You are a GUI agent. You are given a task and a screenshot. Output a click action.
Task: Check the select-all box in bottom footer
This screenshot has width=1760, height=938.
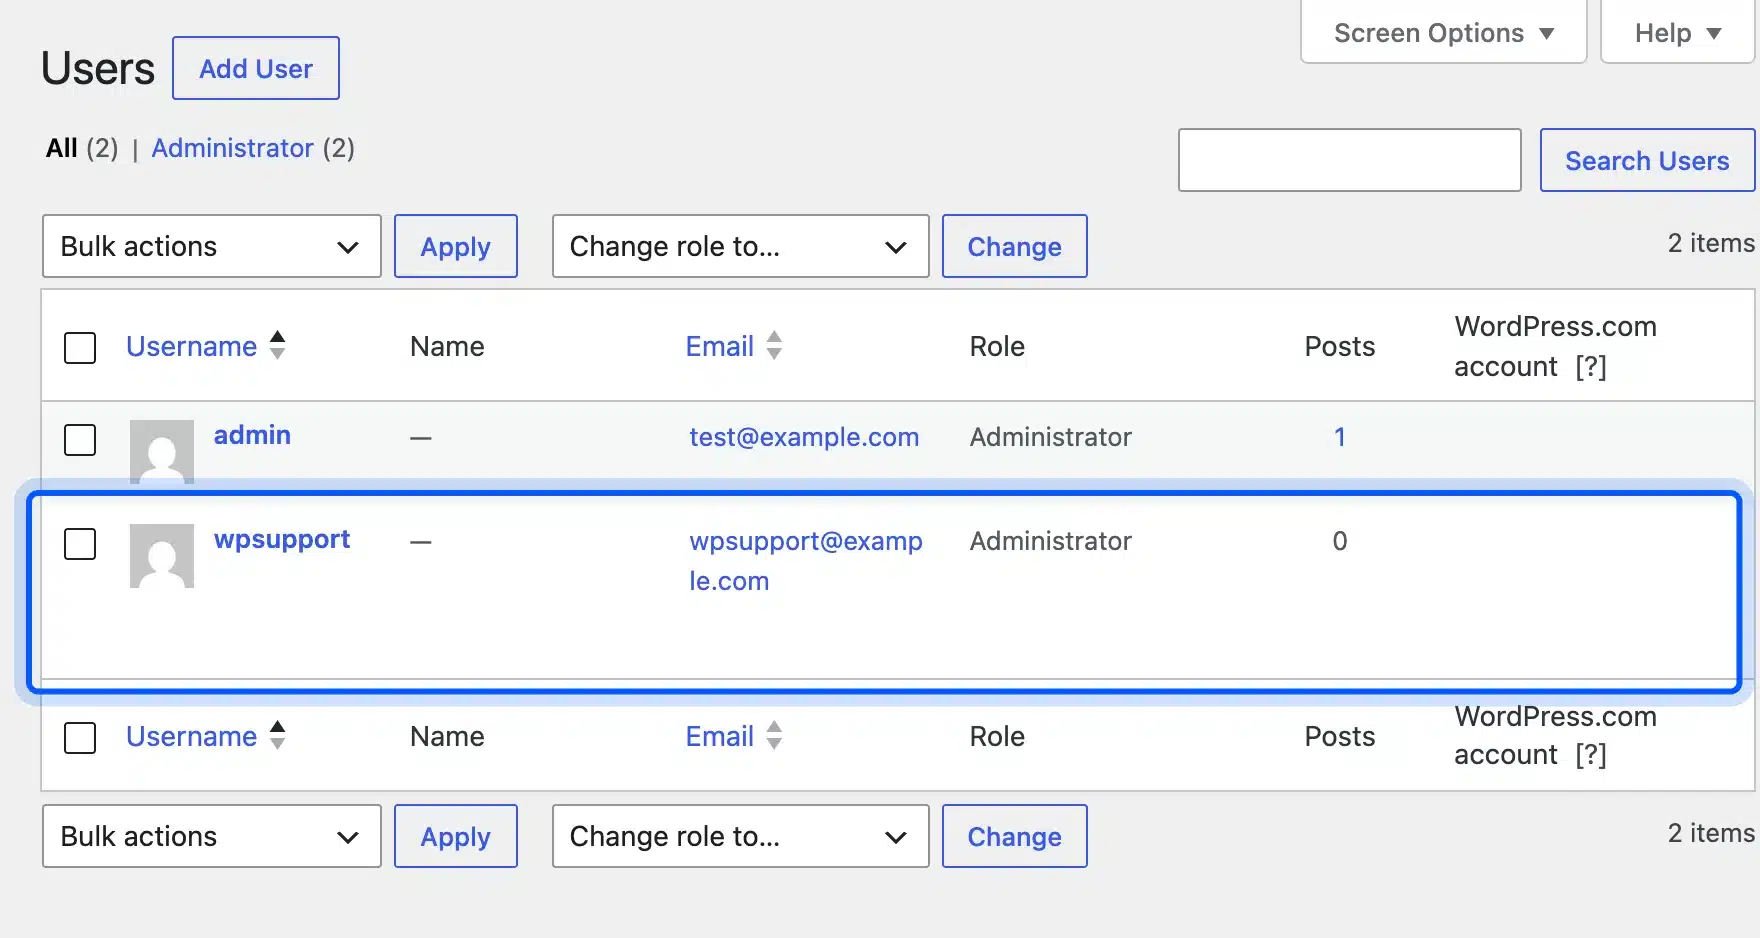coord(80,738)
